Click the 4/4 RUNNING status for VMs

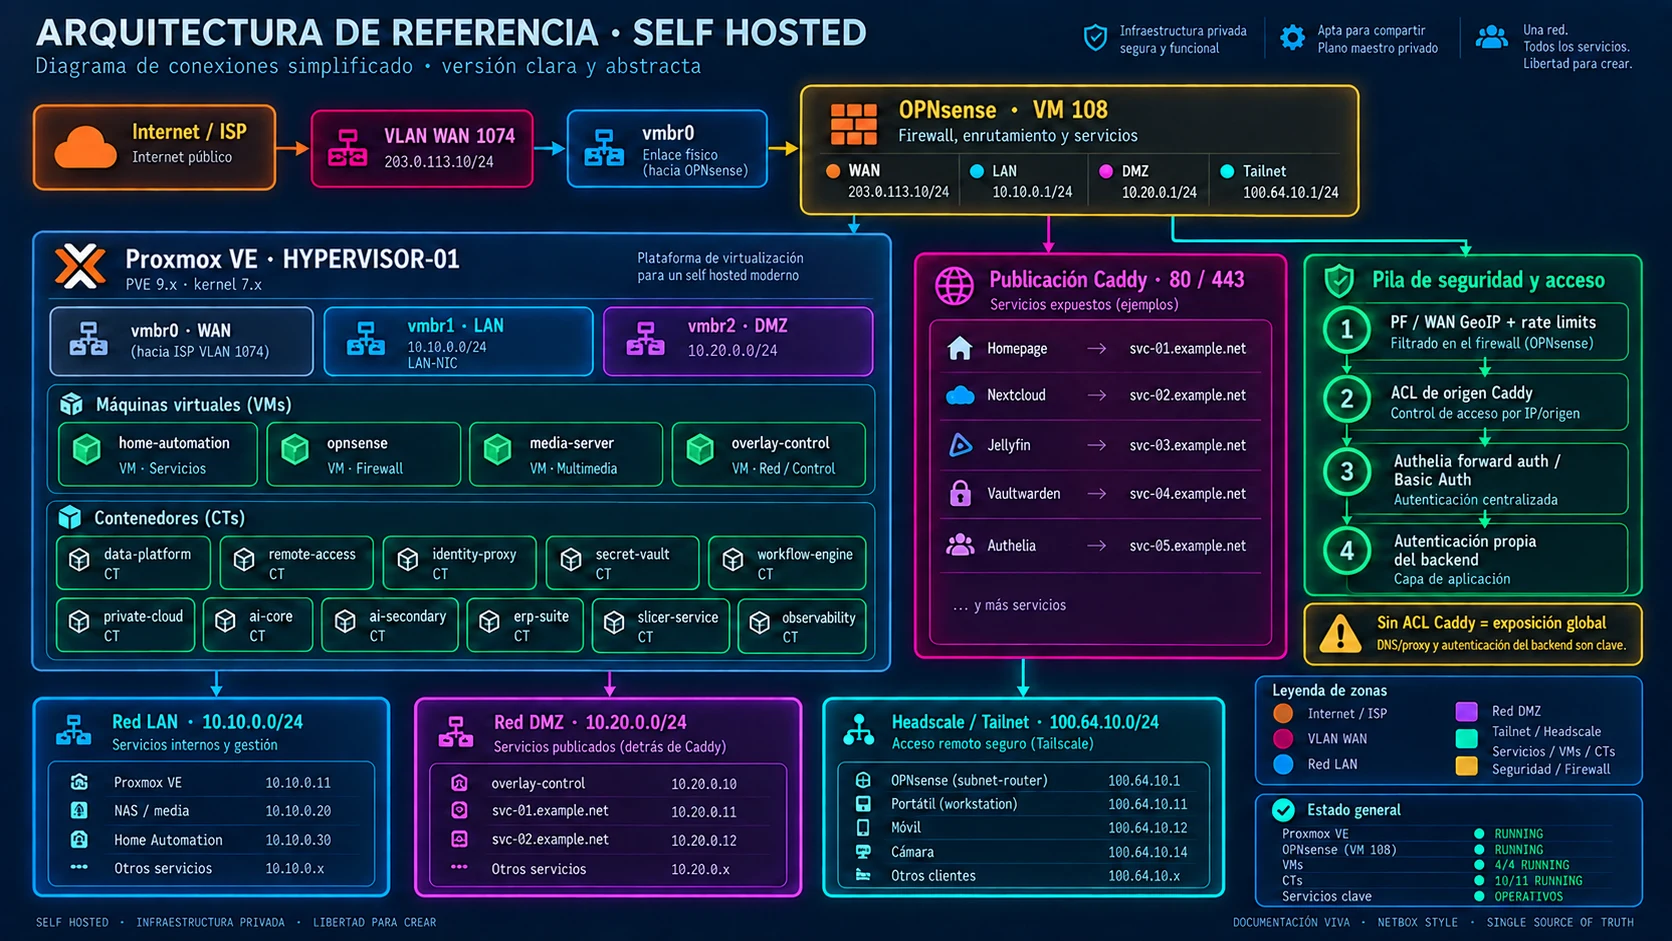(1532, 865)
